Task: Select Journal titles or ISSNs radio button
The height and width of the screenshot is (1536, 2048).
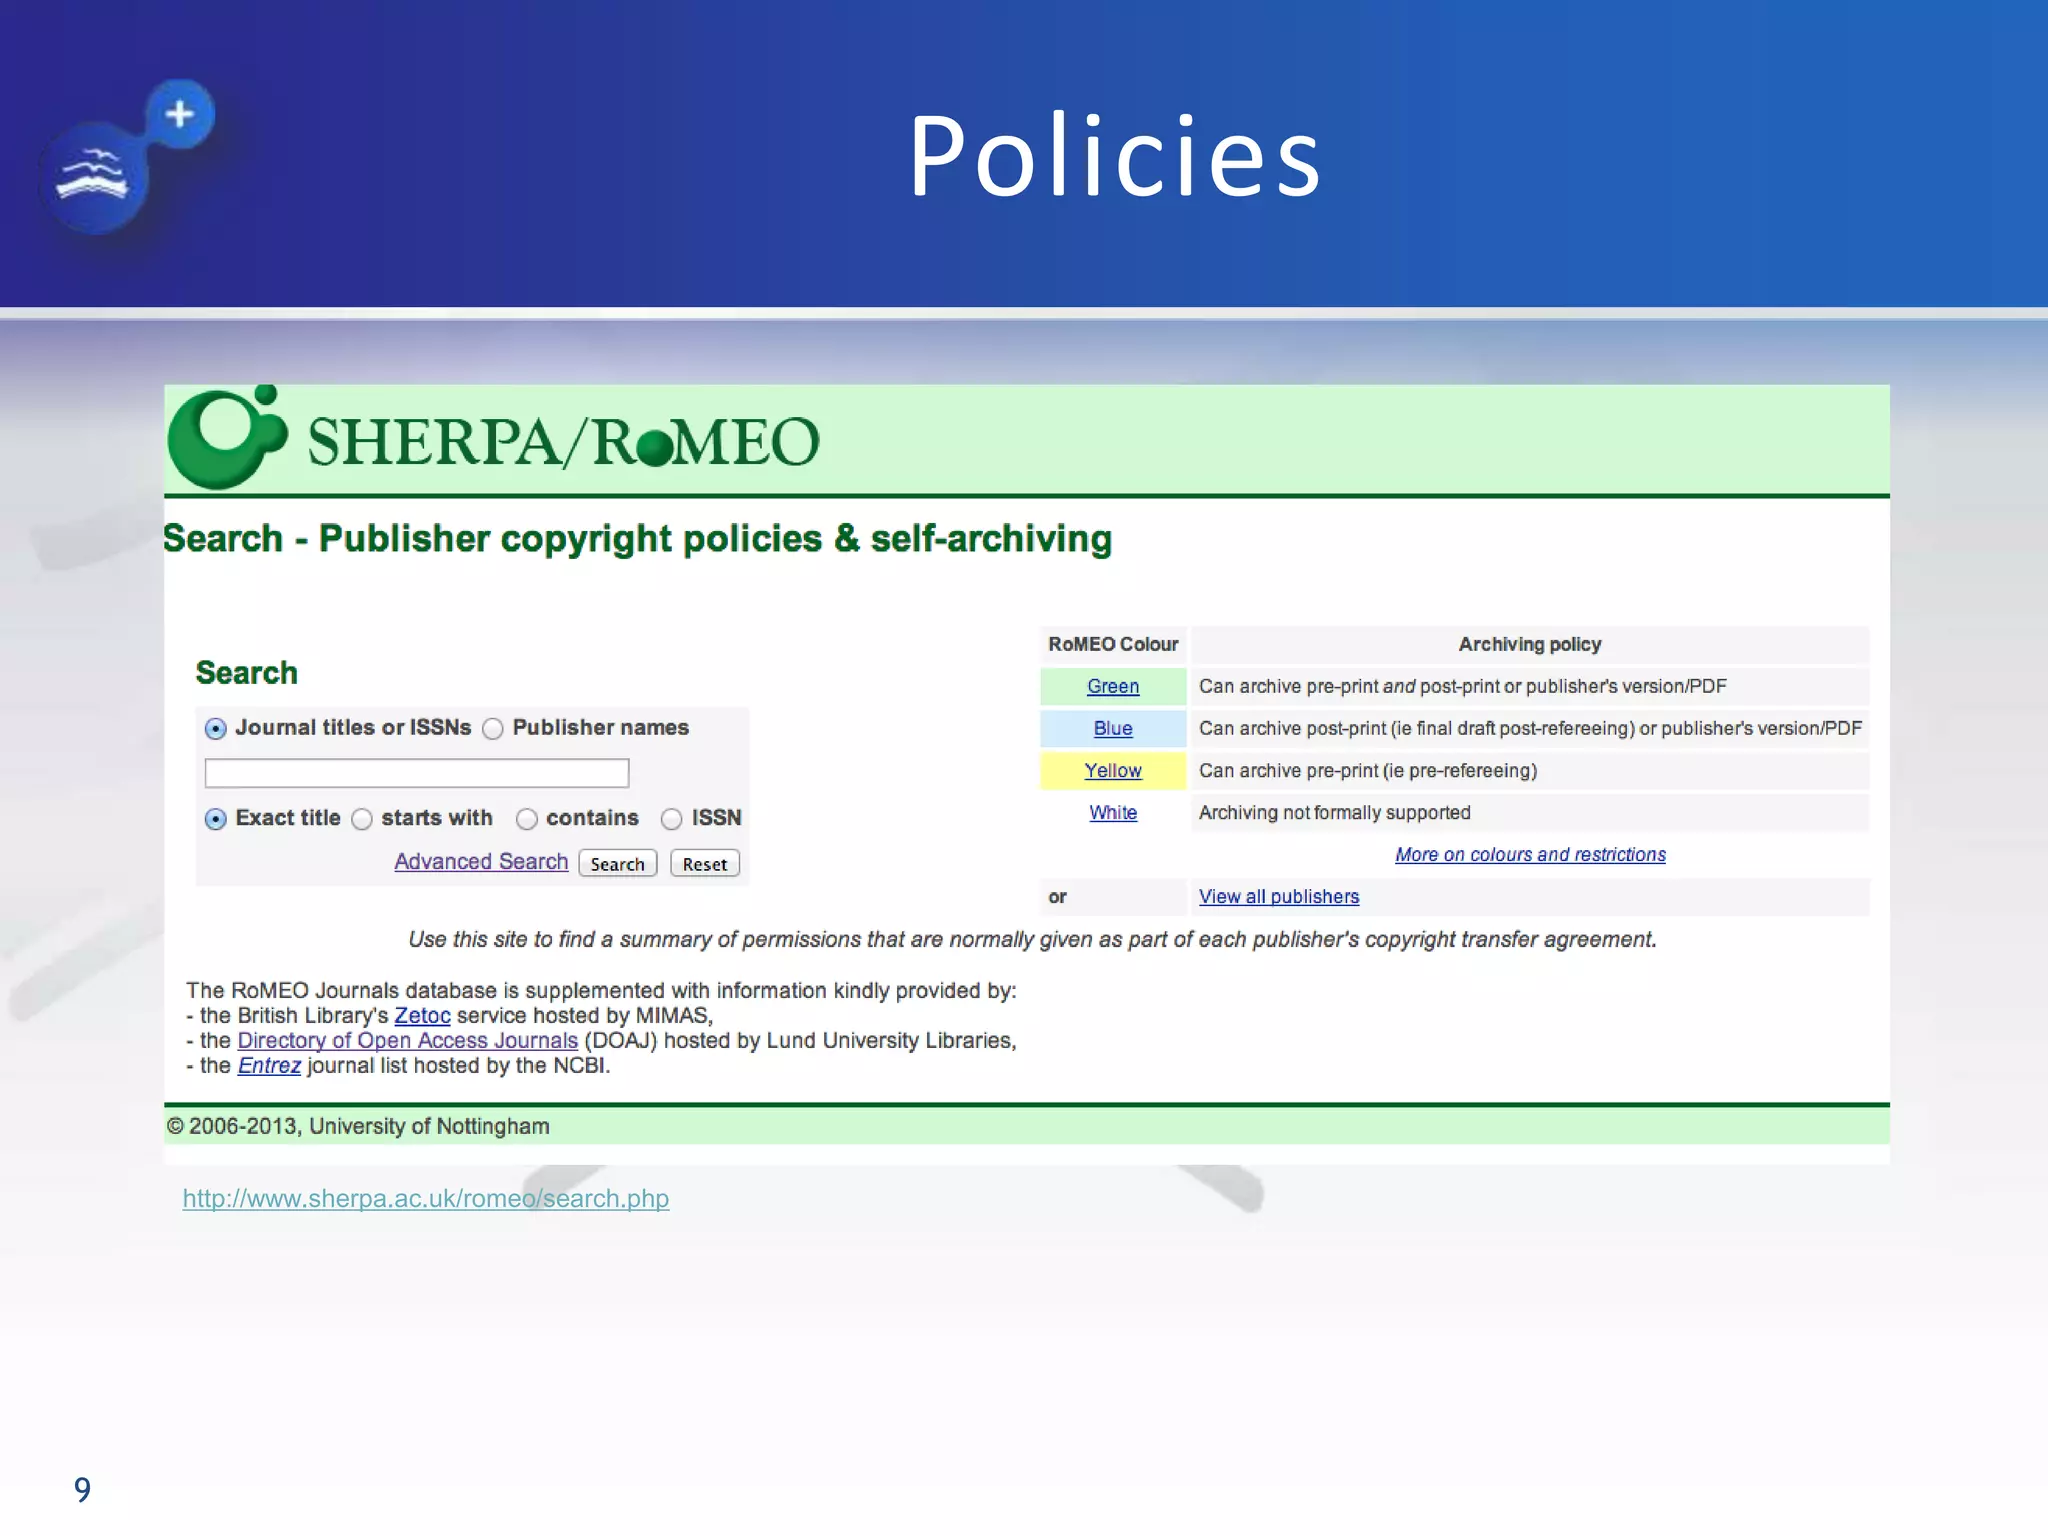Action: tap(215, 729)
